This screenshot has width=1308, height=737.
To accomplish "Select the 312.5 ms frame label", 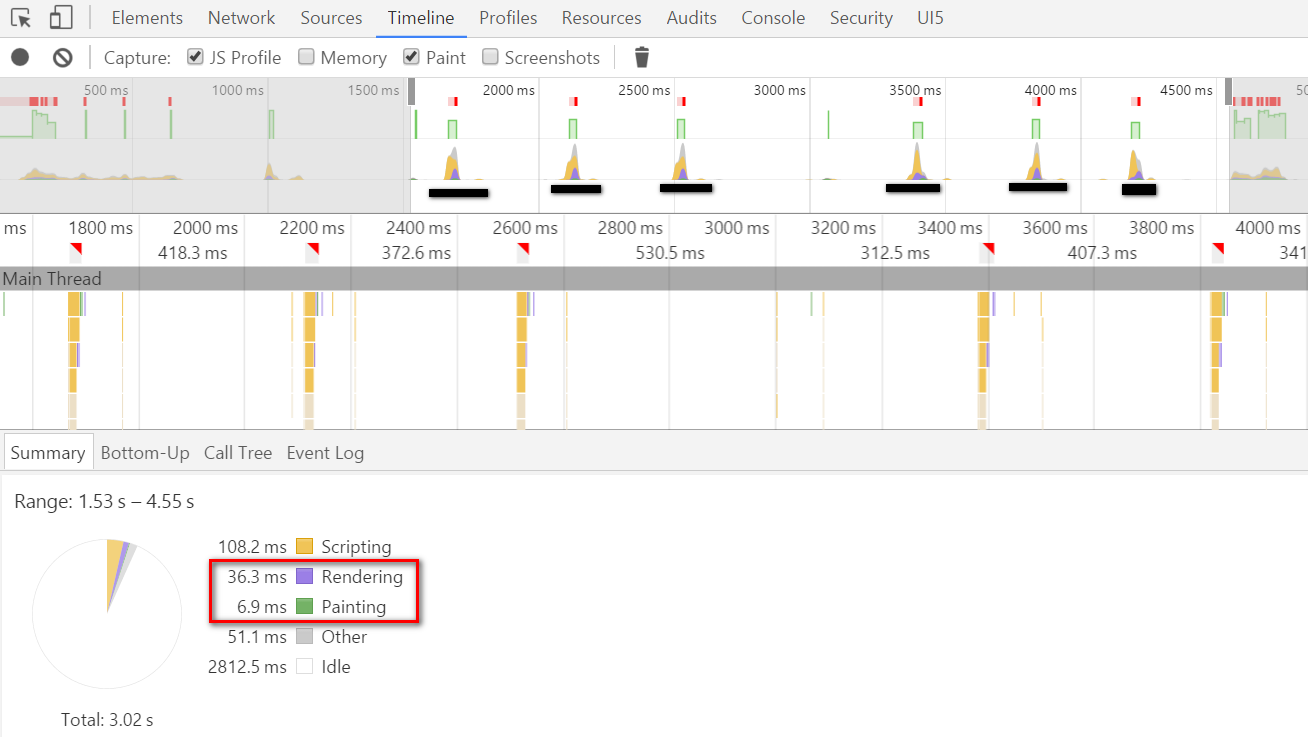I will tap(895, 253).
